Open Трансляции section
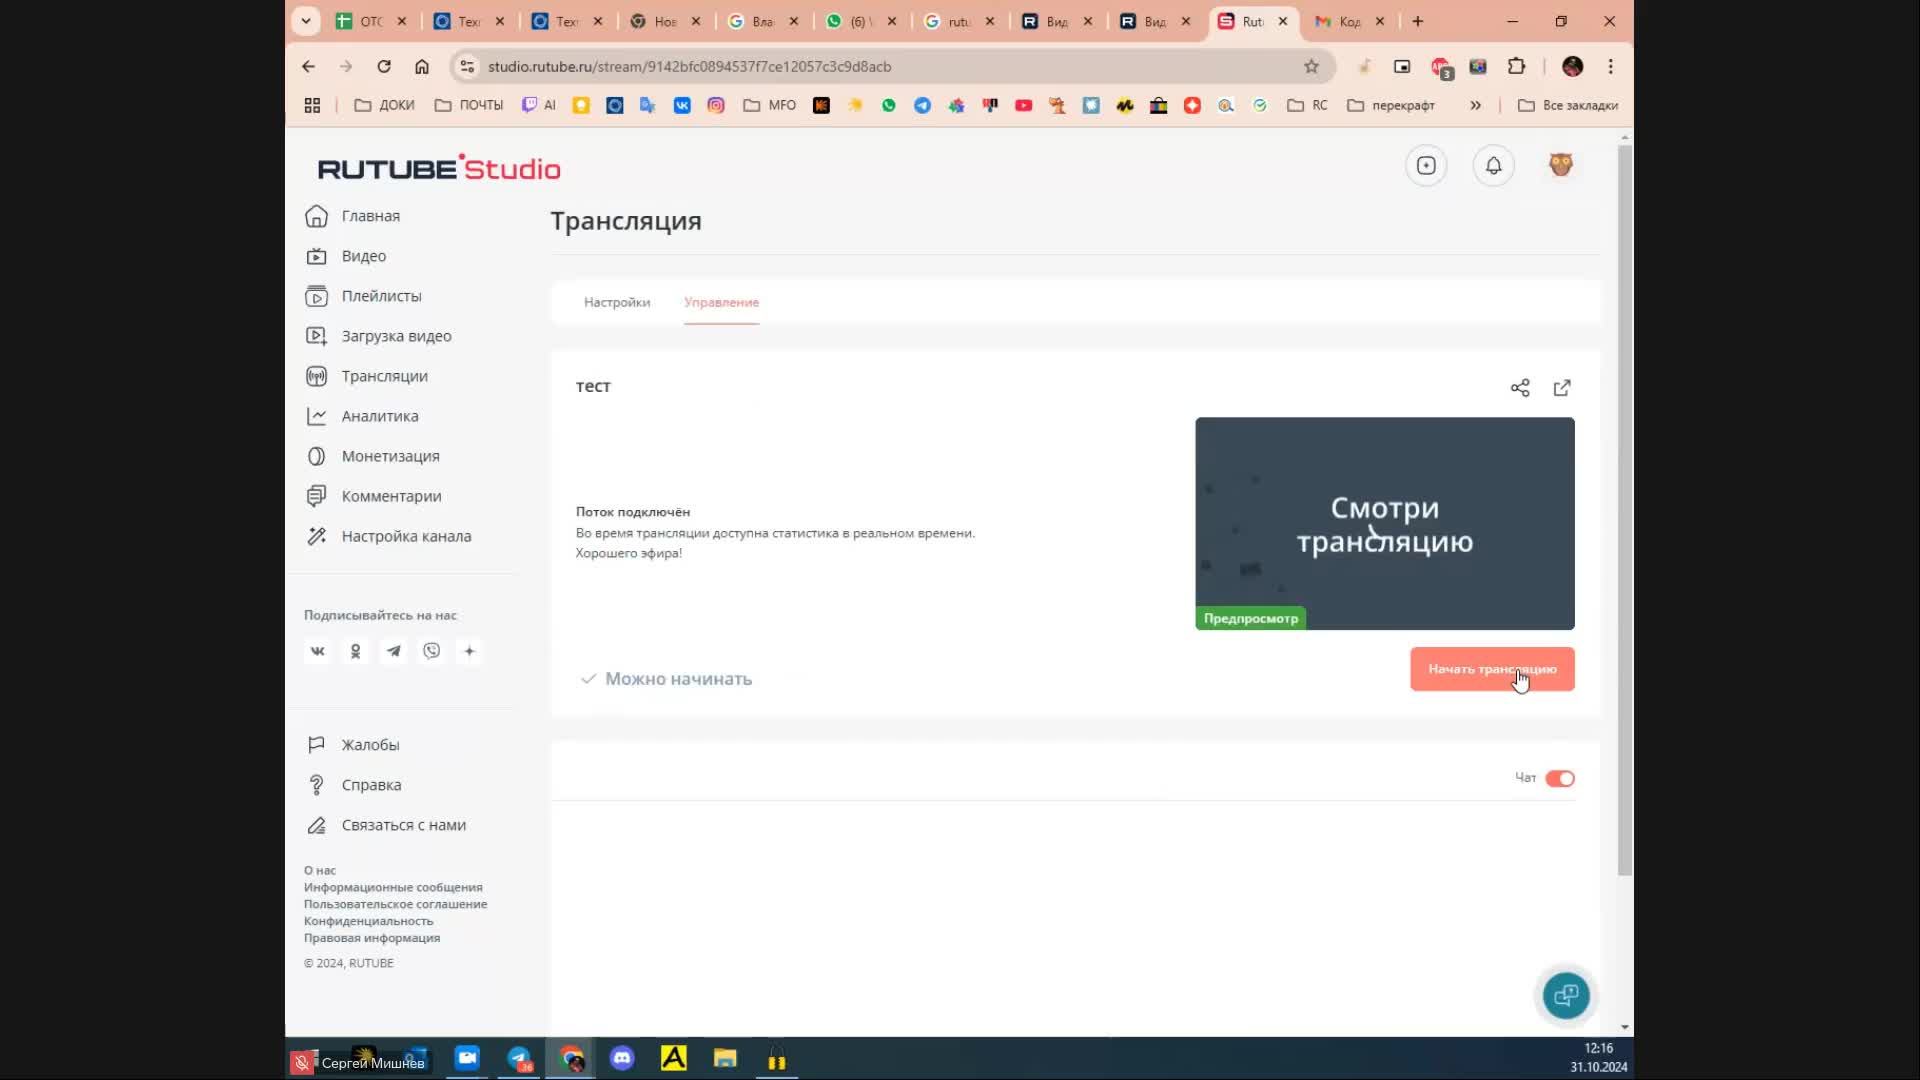The height and width of the screenshot is (1080, 1920). [367, 376]
